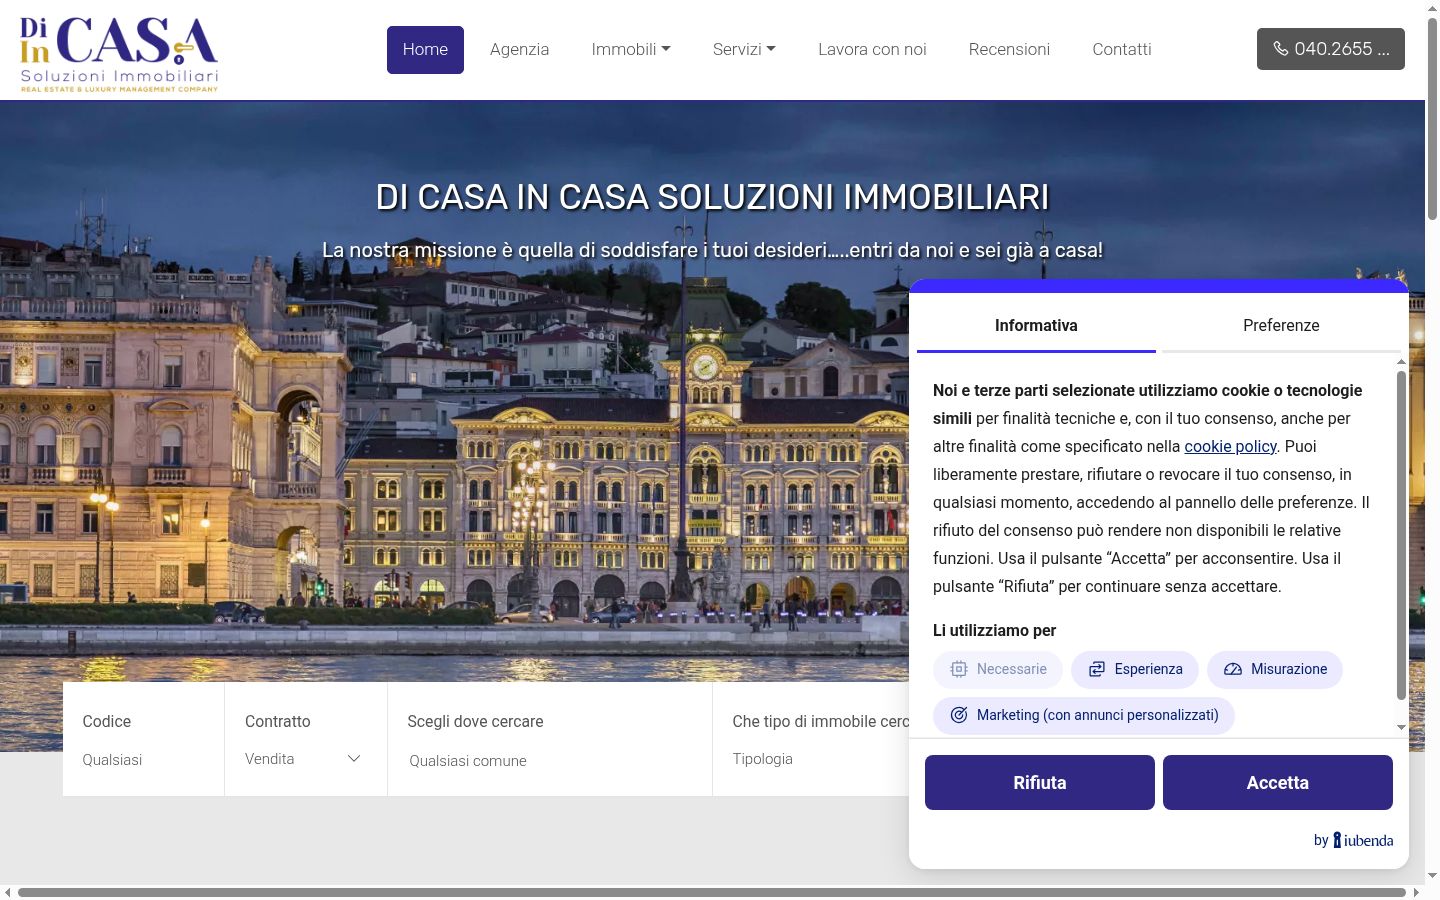Viewport: 1440px width, 900px height.
Task: Click the Codice input field
Action: pyautogui.click(x=143, y=760)
